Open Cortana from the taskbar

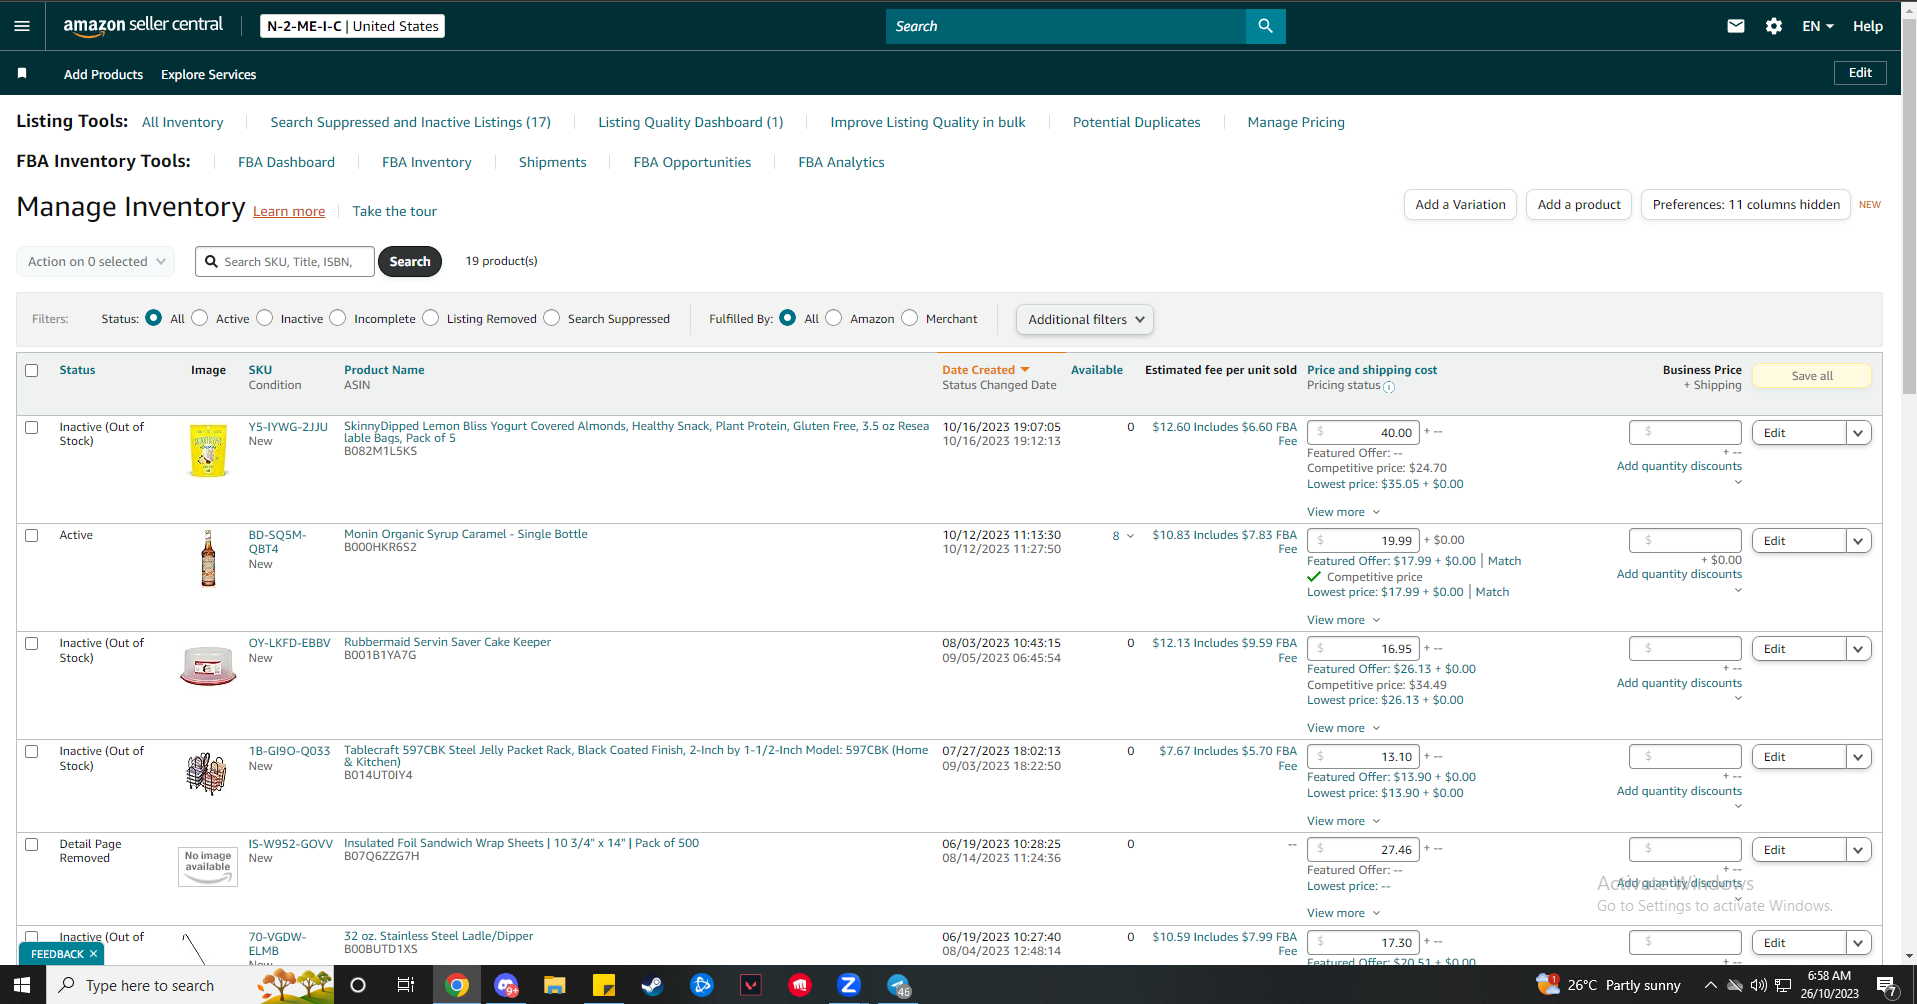point(357,985)
